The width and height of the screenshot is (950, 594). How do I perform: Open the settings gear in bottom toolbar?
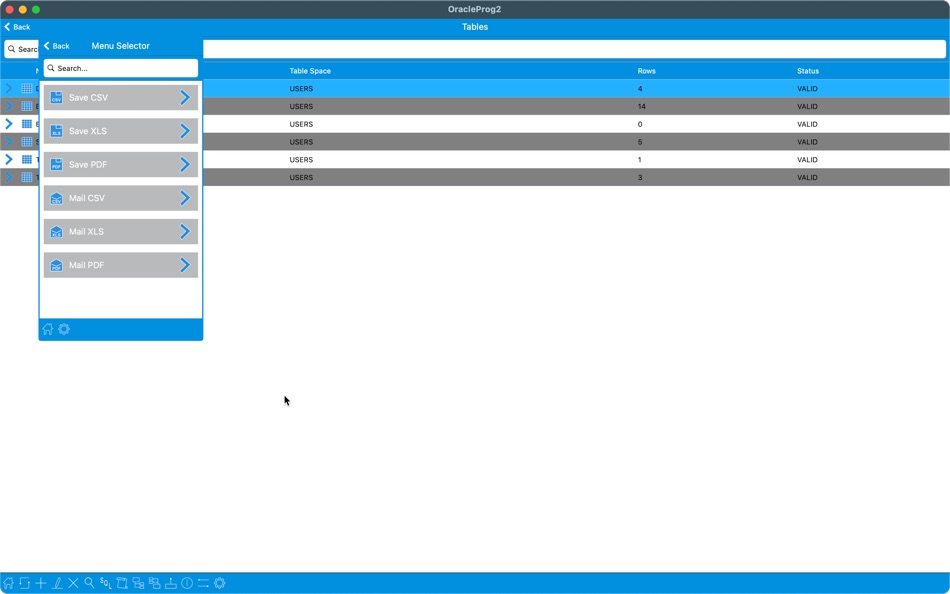(219, 583)
